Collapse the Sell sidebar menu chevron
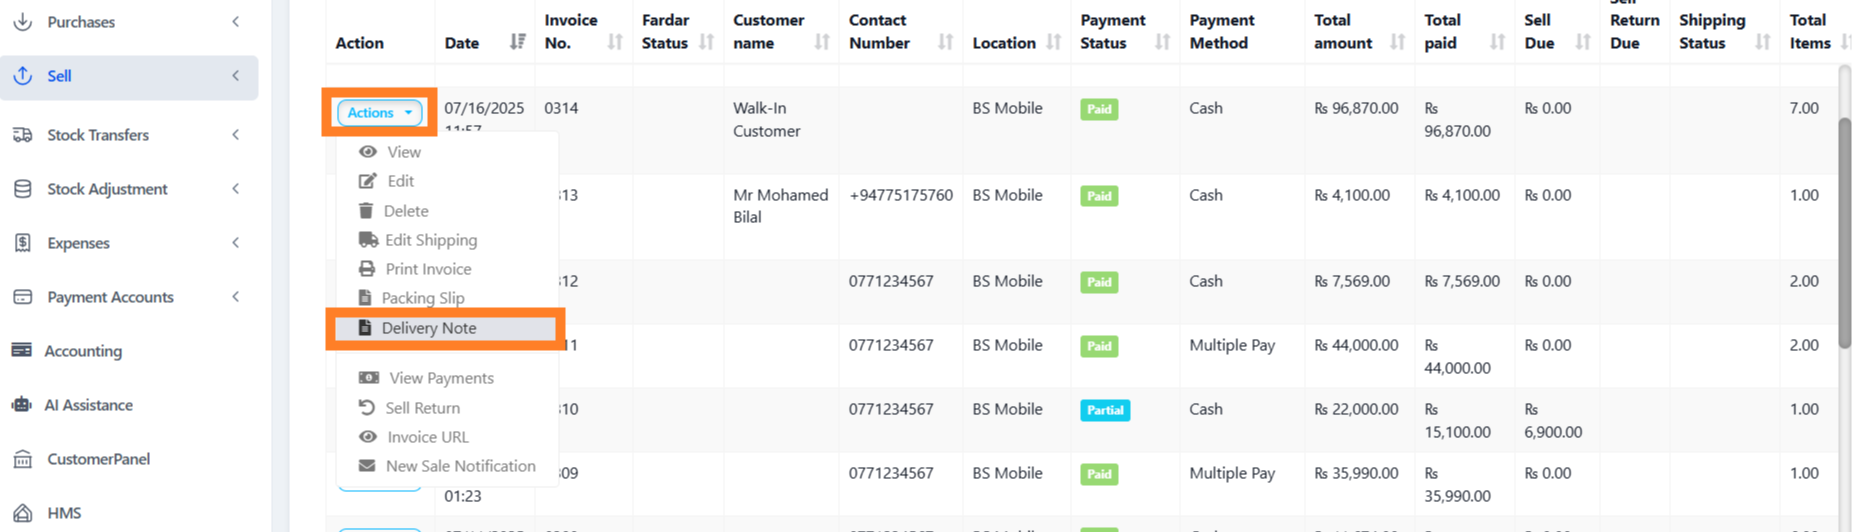Screen dimensions: 1853x532 pos(236,76)
